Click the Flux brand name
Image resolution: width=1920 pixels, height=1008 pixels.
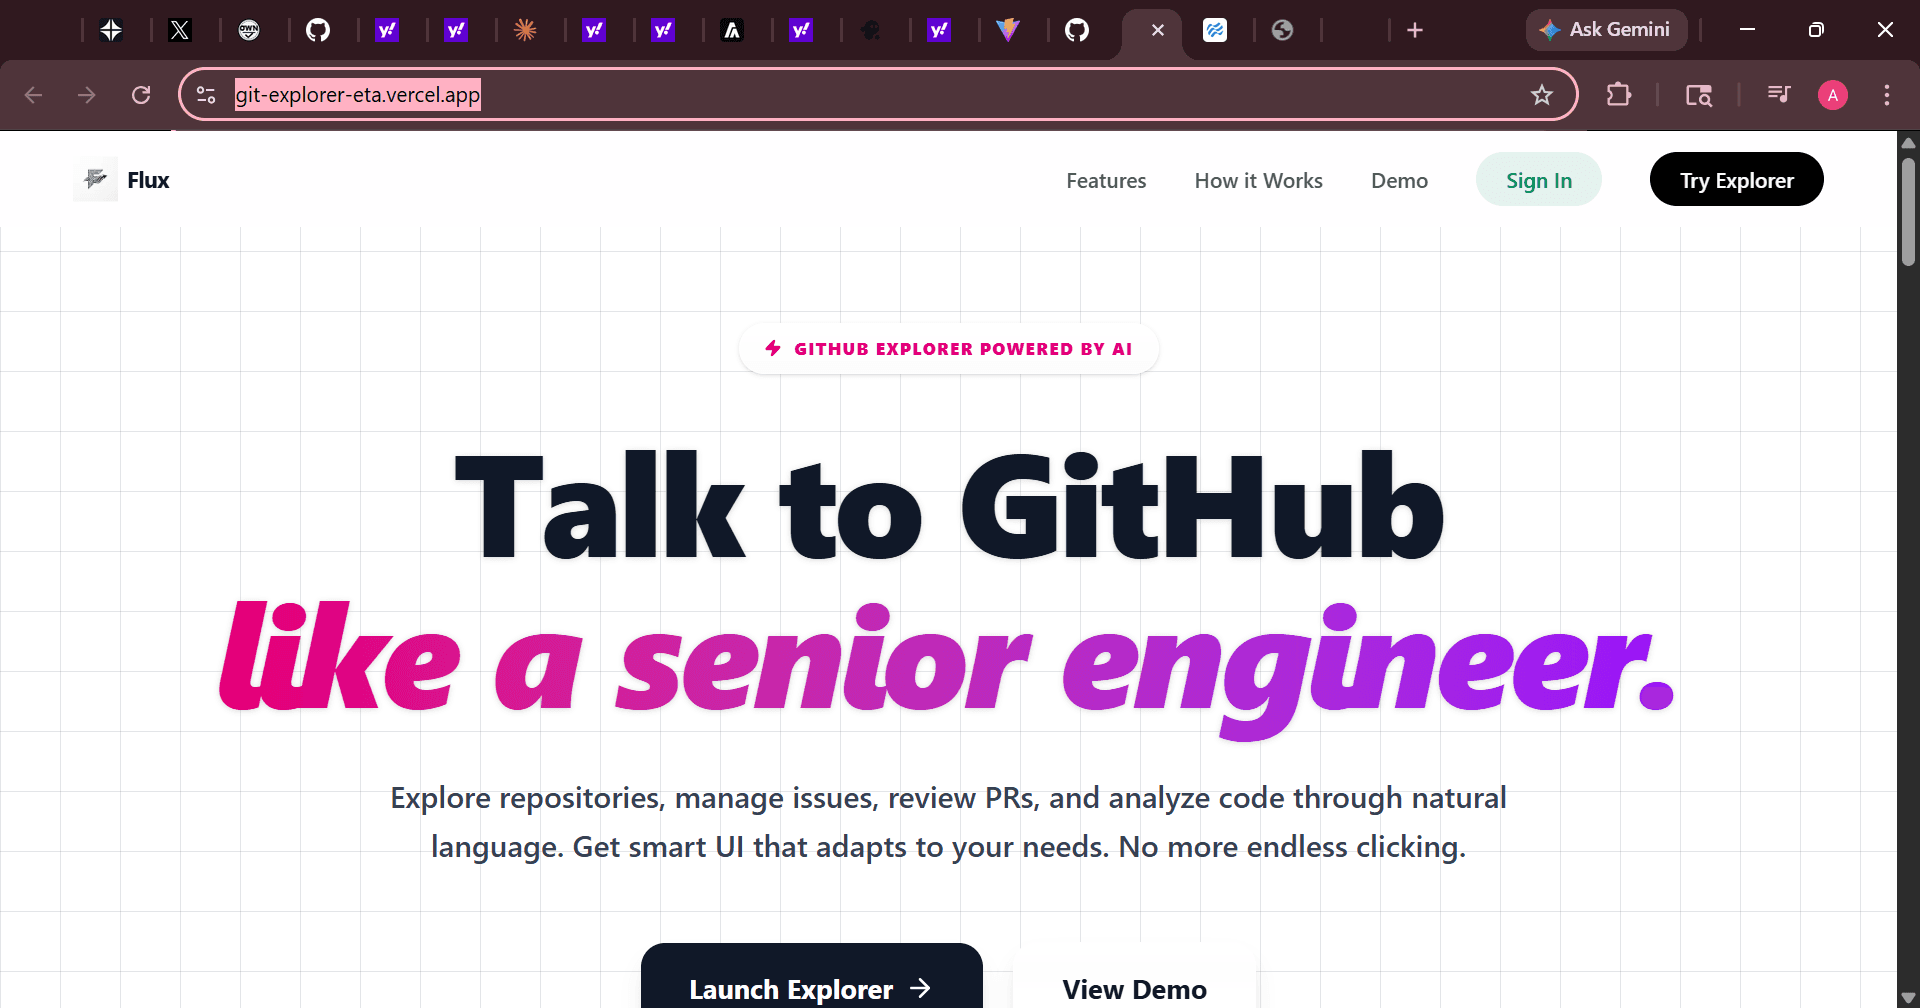point(148,181)
